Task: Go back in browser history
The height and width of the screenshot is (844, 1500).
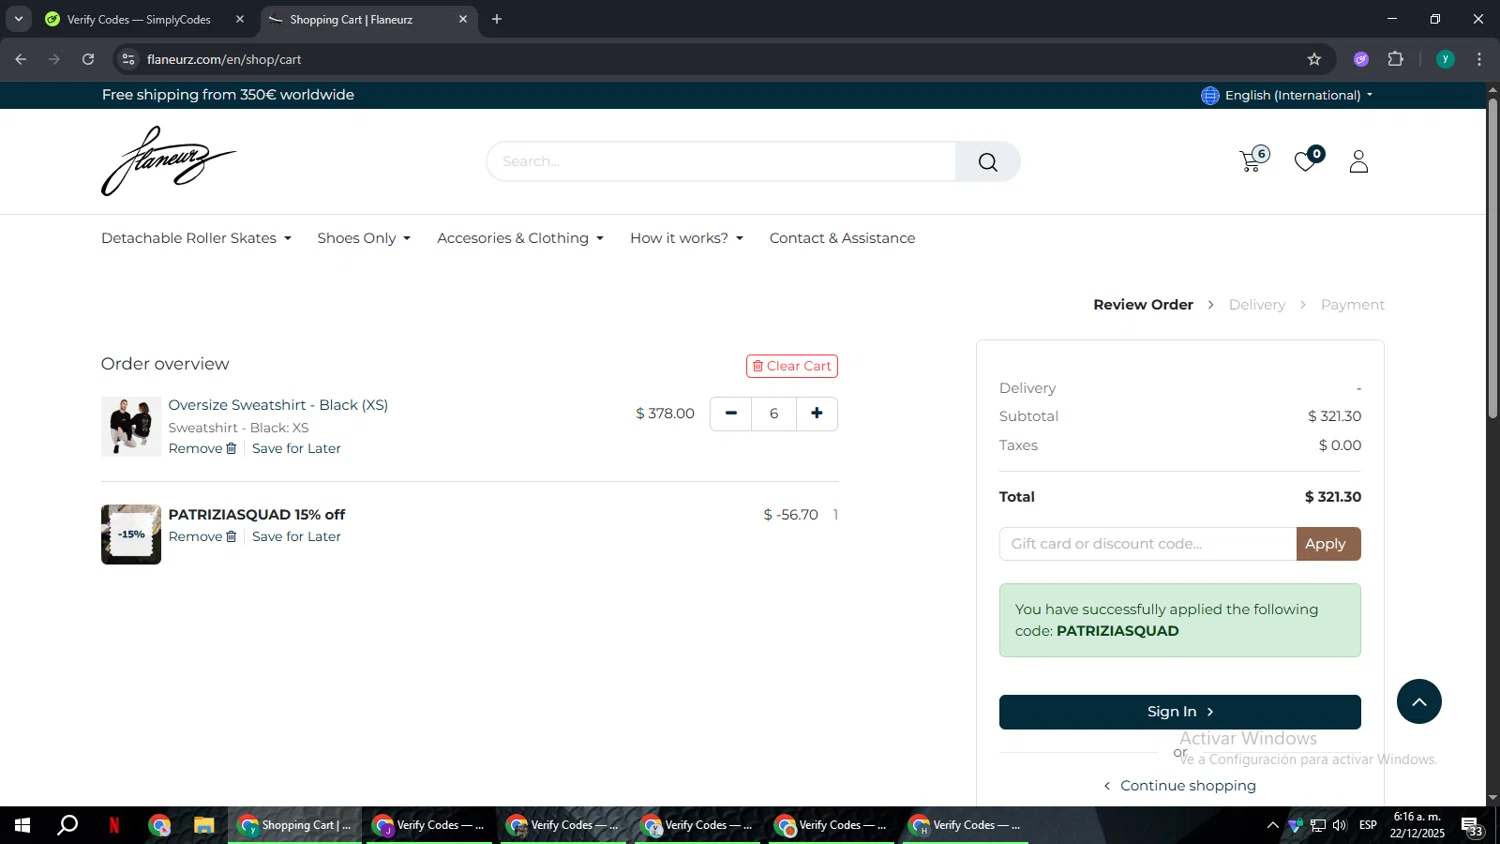Action: coord(21,59)
